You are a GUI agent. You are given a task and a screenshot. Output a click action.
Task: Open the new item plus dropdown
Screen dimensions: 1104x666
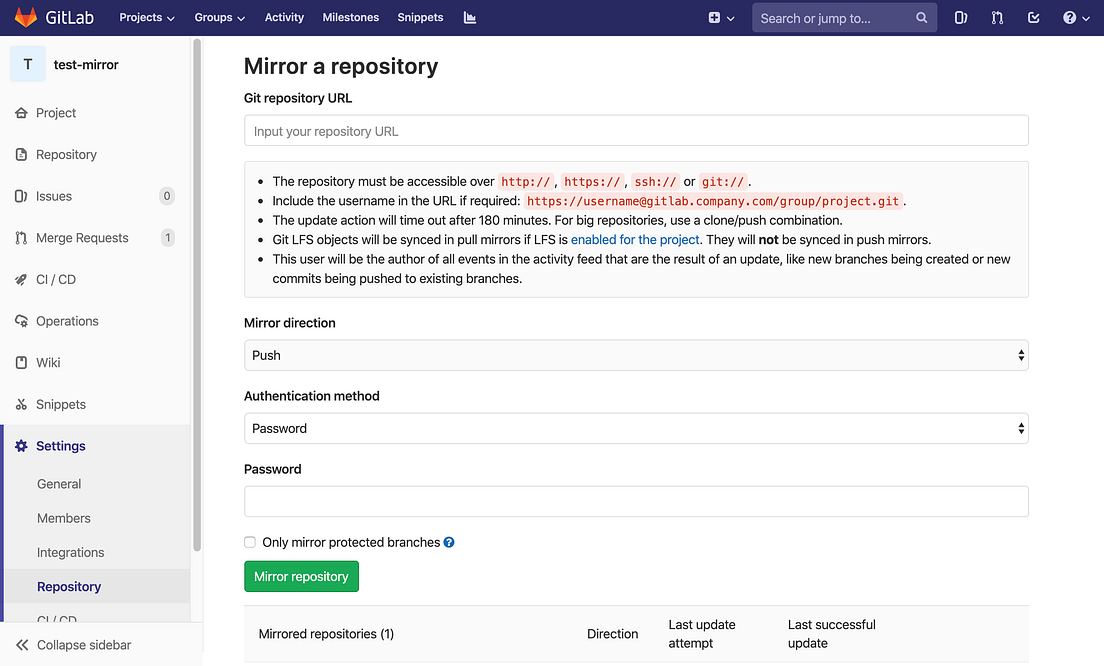[x=721, y=17]
